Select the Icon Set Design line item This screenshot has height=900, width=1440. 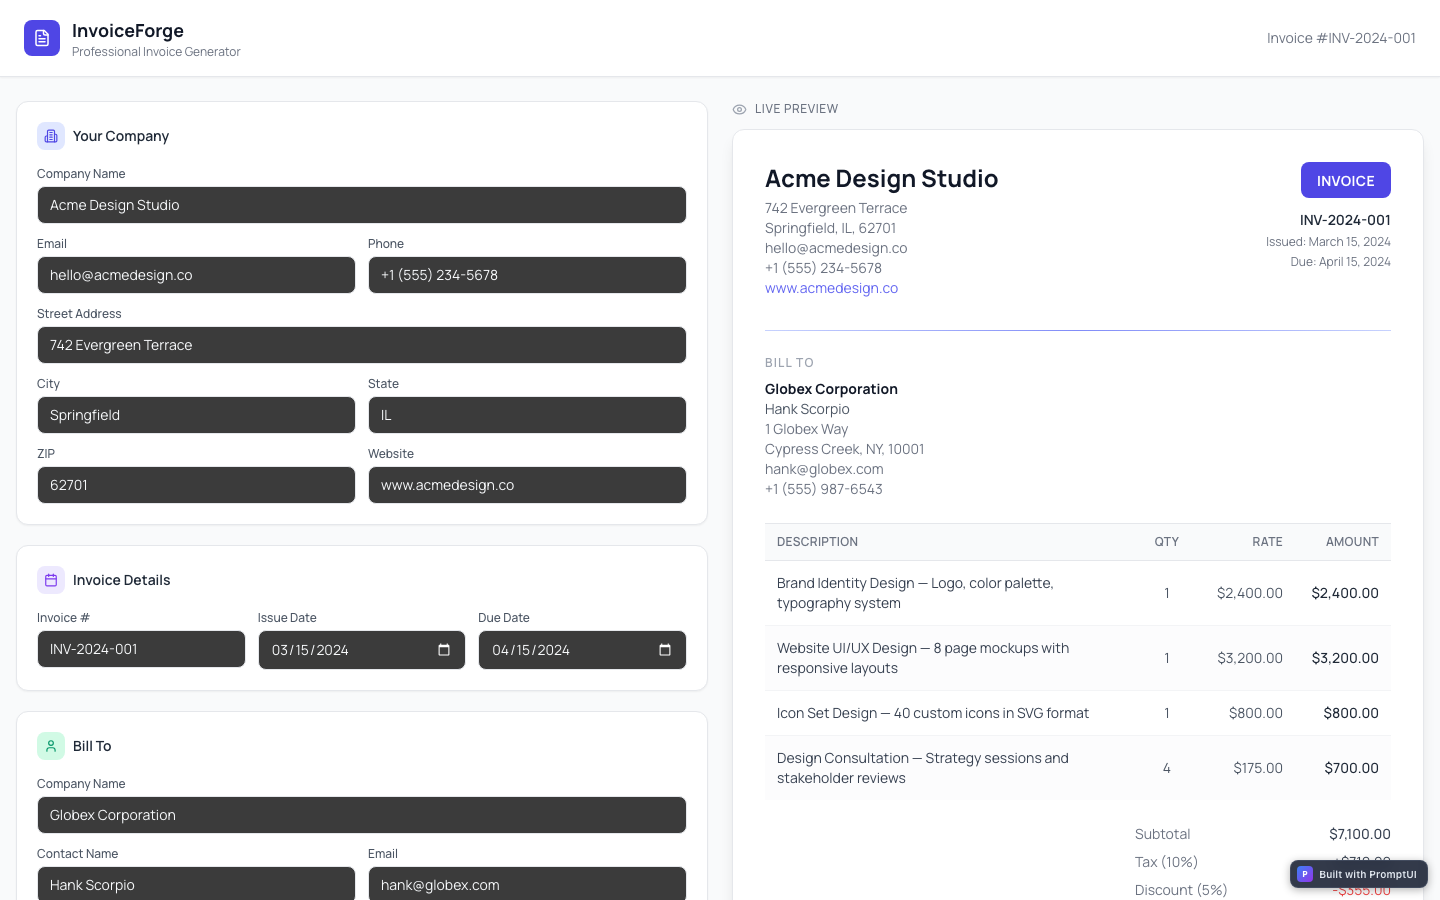1078,713
